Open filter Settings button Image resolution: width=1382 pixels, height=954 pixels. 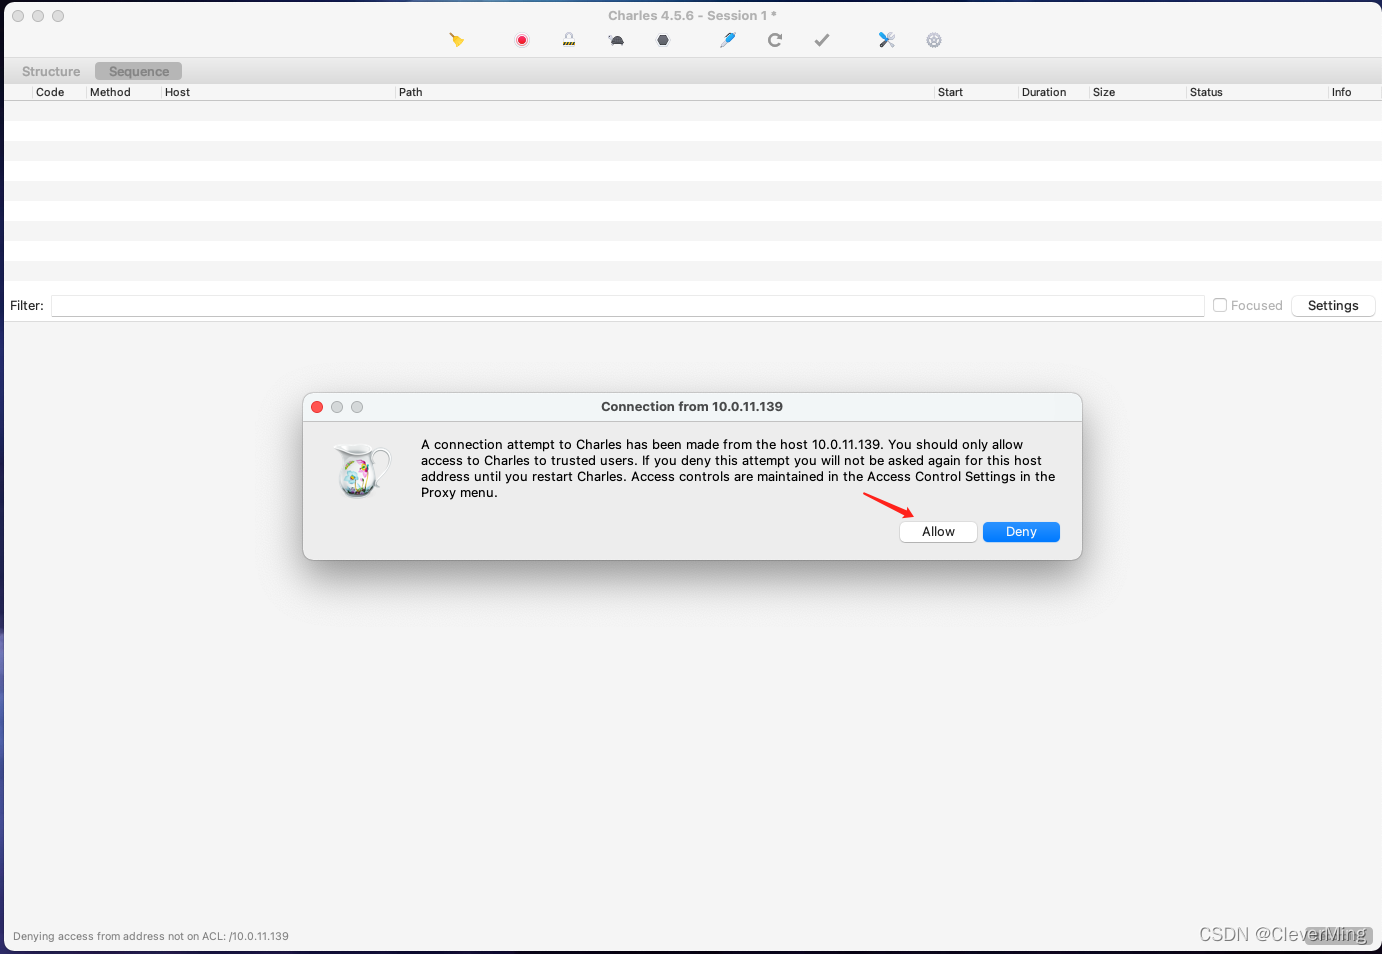click(x=1333, y=306)
